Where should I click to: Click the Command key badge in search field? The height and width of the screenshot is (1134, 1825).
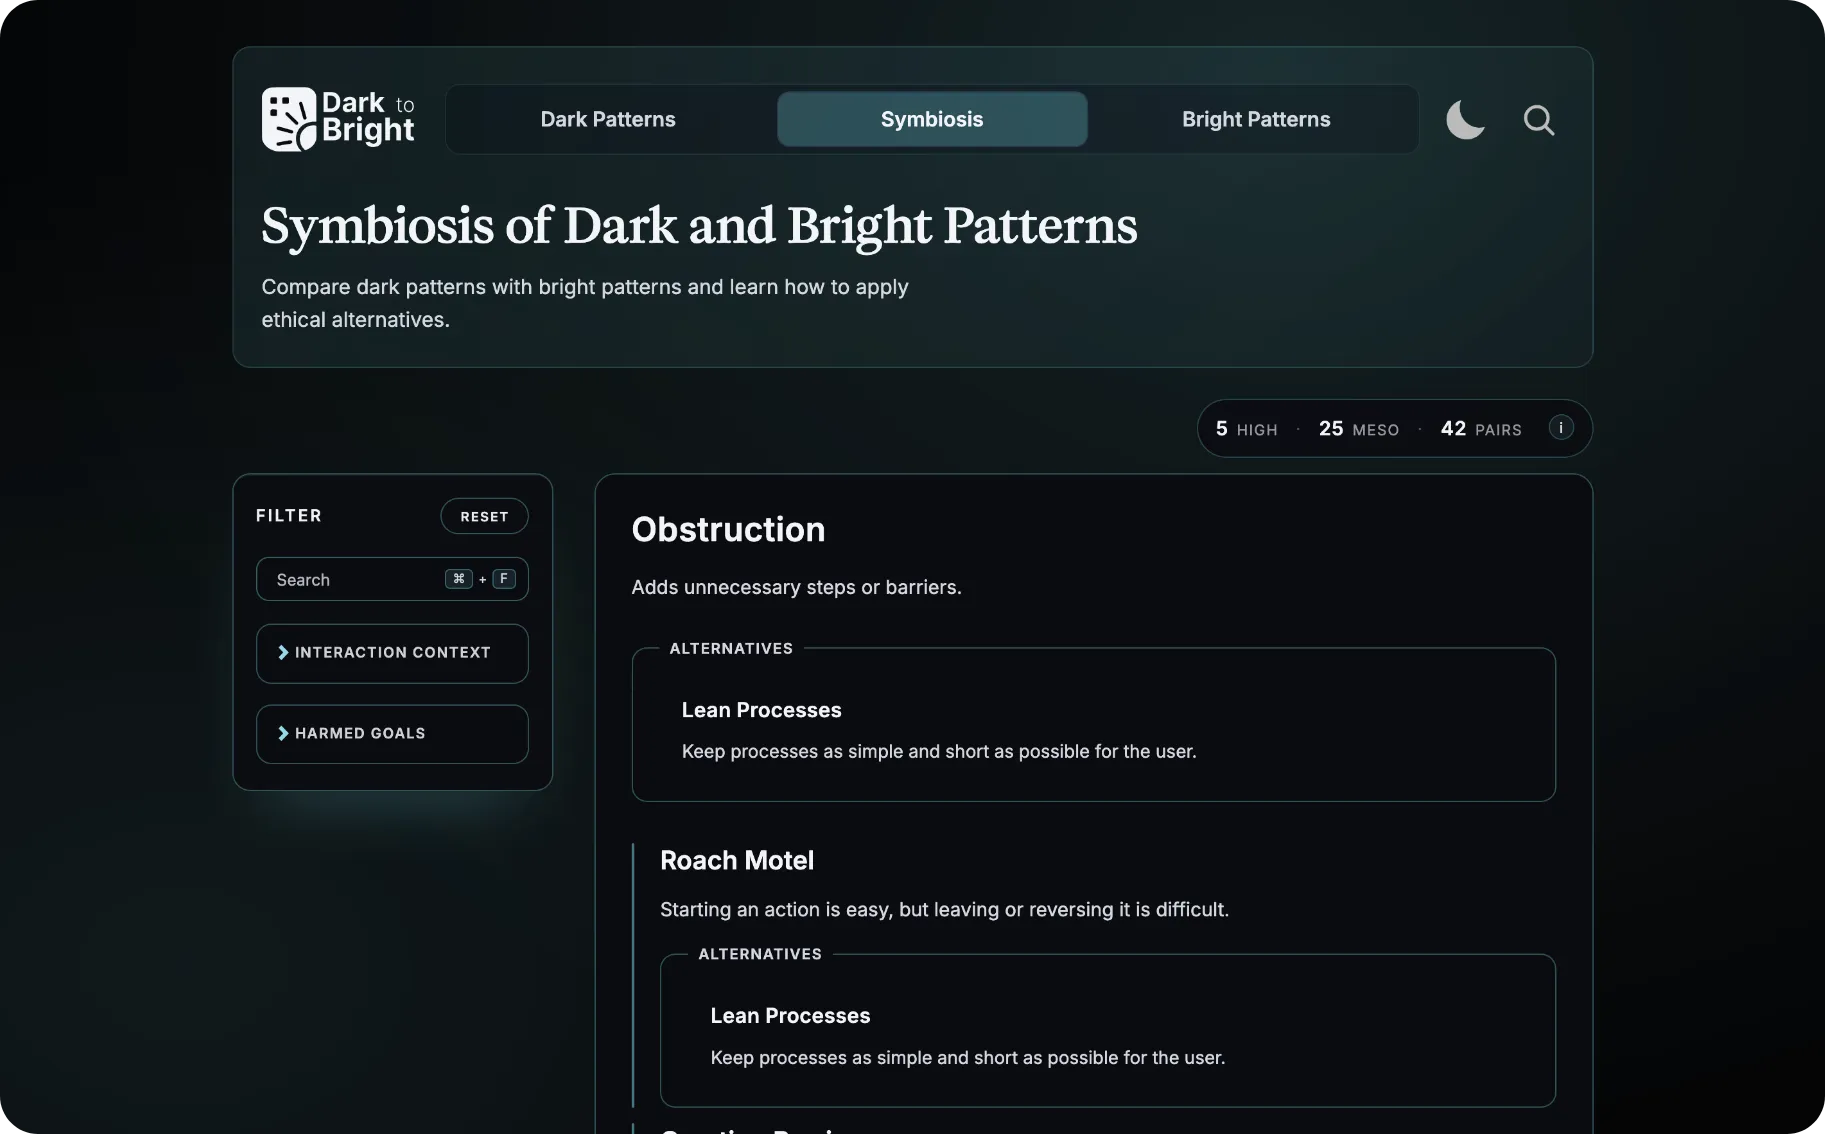[458, 579]
